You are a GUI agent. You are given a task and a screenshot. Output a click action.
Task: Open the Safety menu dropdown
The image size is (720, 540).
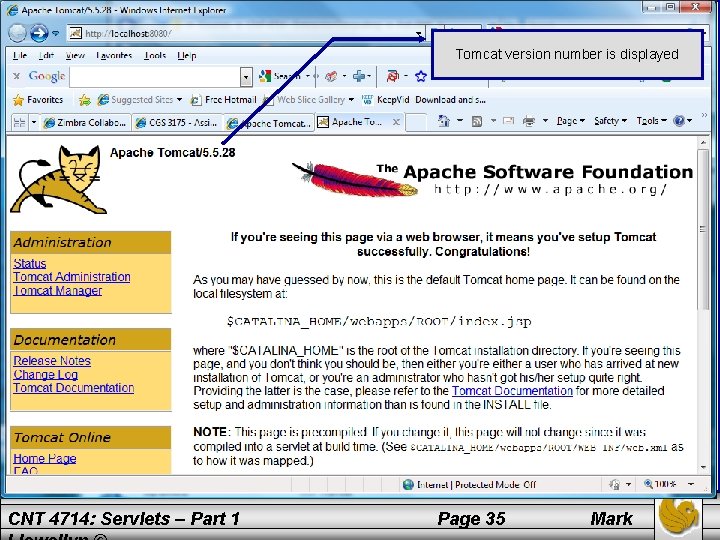click(x=610, y=121)
